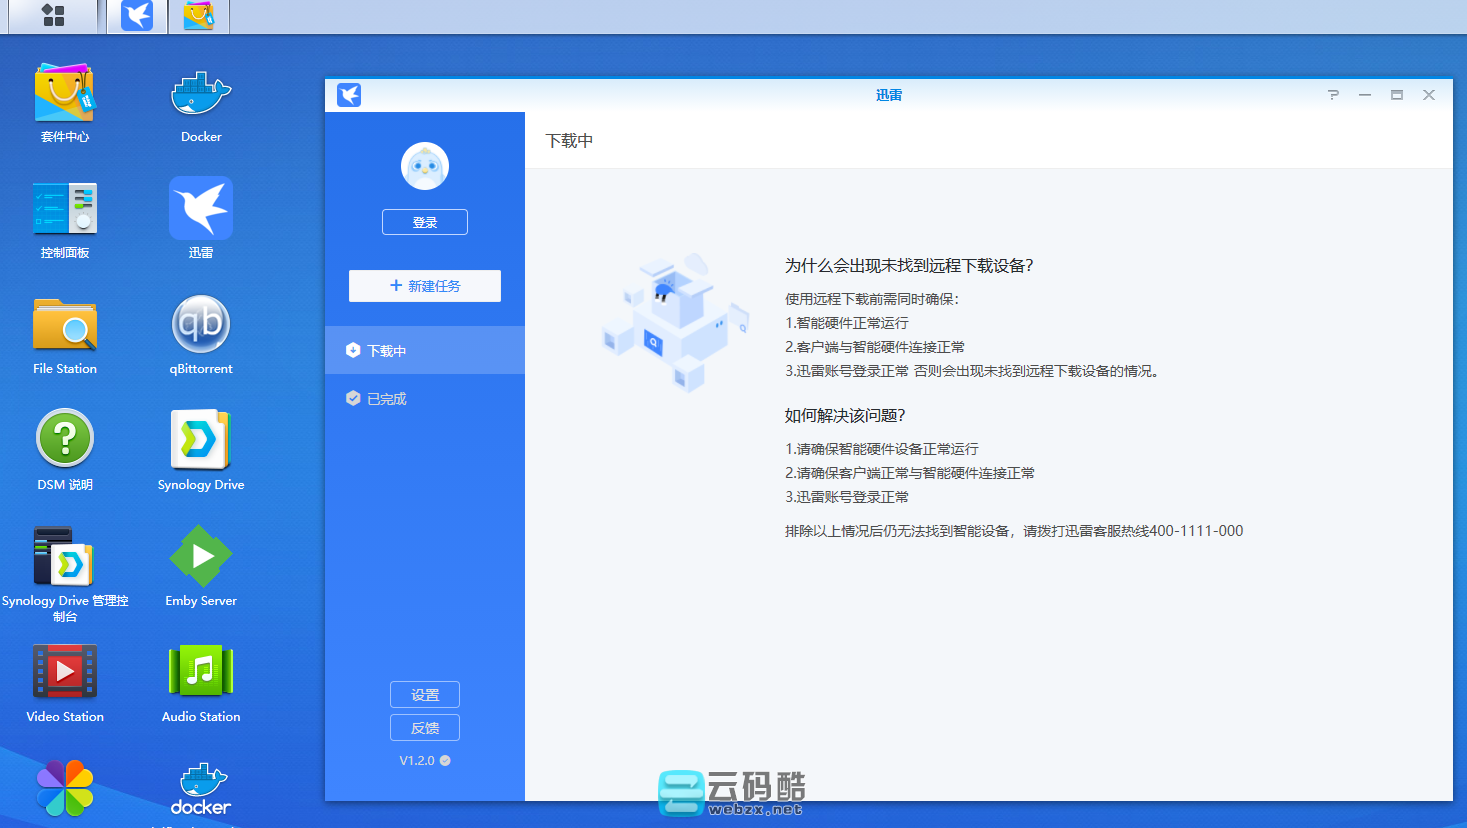Click the 新建任务 button
The width and height of the screenshot is (1467, 828).
[425, 286]
